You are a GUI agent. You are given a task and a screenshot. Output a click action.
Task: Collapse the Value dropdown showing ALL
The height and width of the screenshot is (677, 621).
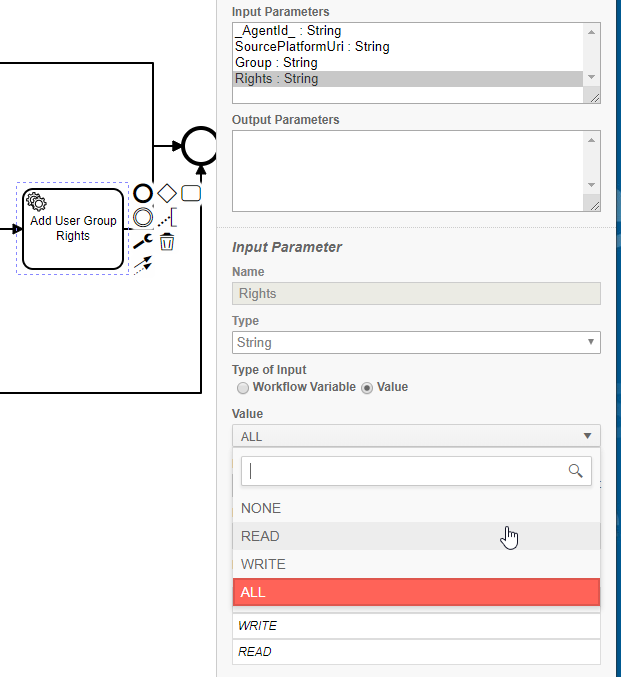(416, 436)
